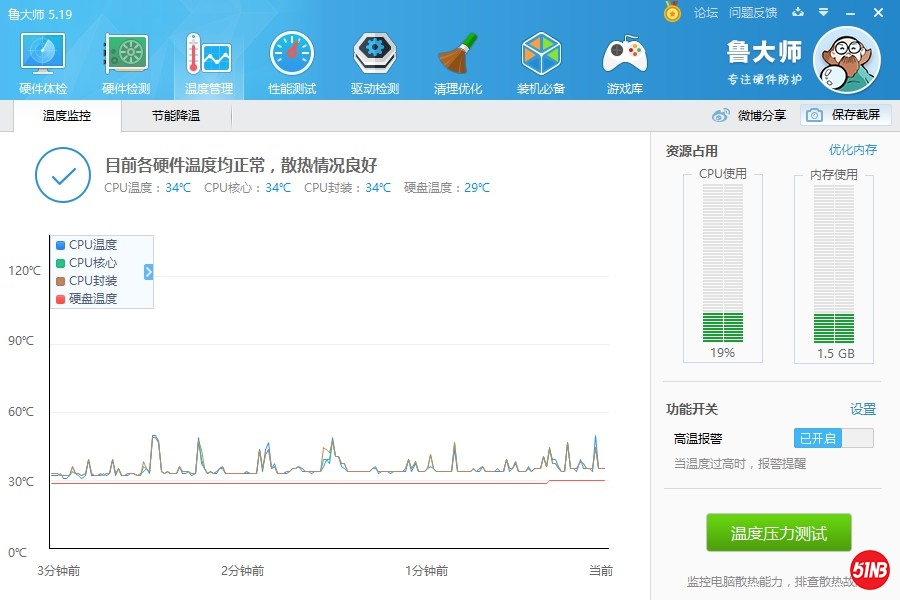Click the 优化内存 optimize memory link
This screenshot has height=600, width=900.
[852, 150]
